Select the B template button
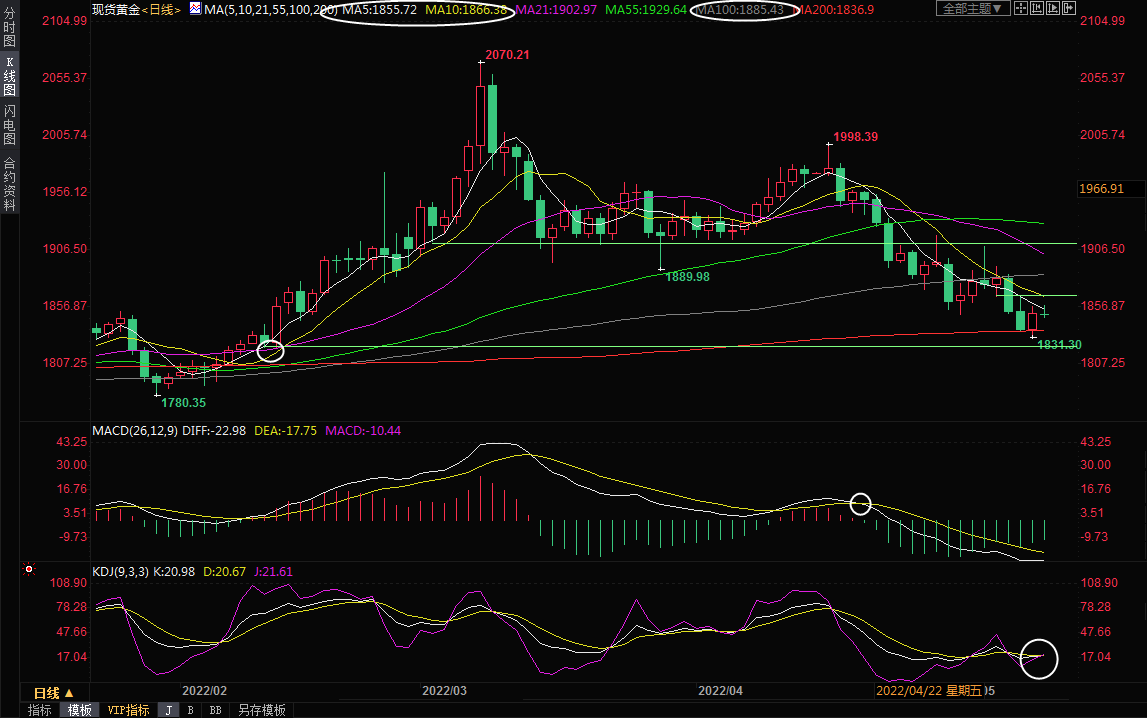Viewport: 1147px width, 718px height. [190, 710]
